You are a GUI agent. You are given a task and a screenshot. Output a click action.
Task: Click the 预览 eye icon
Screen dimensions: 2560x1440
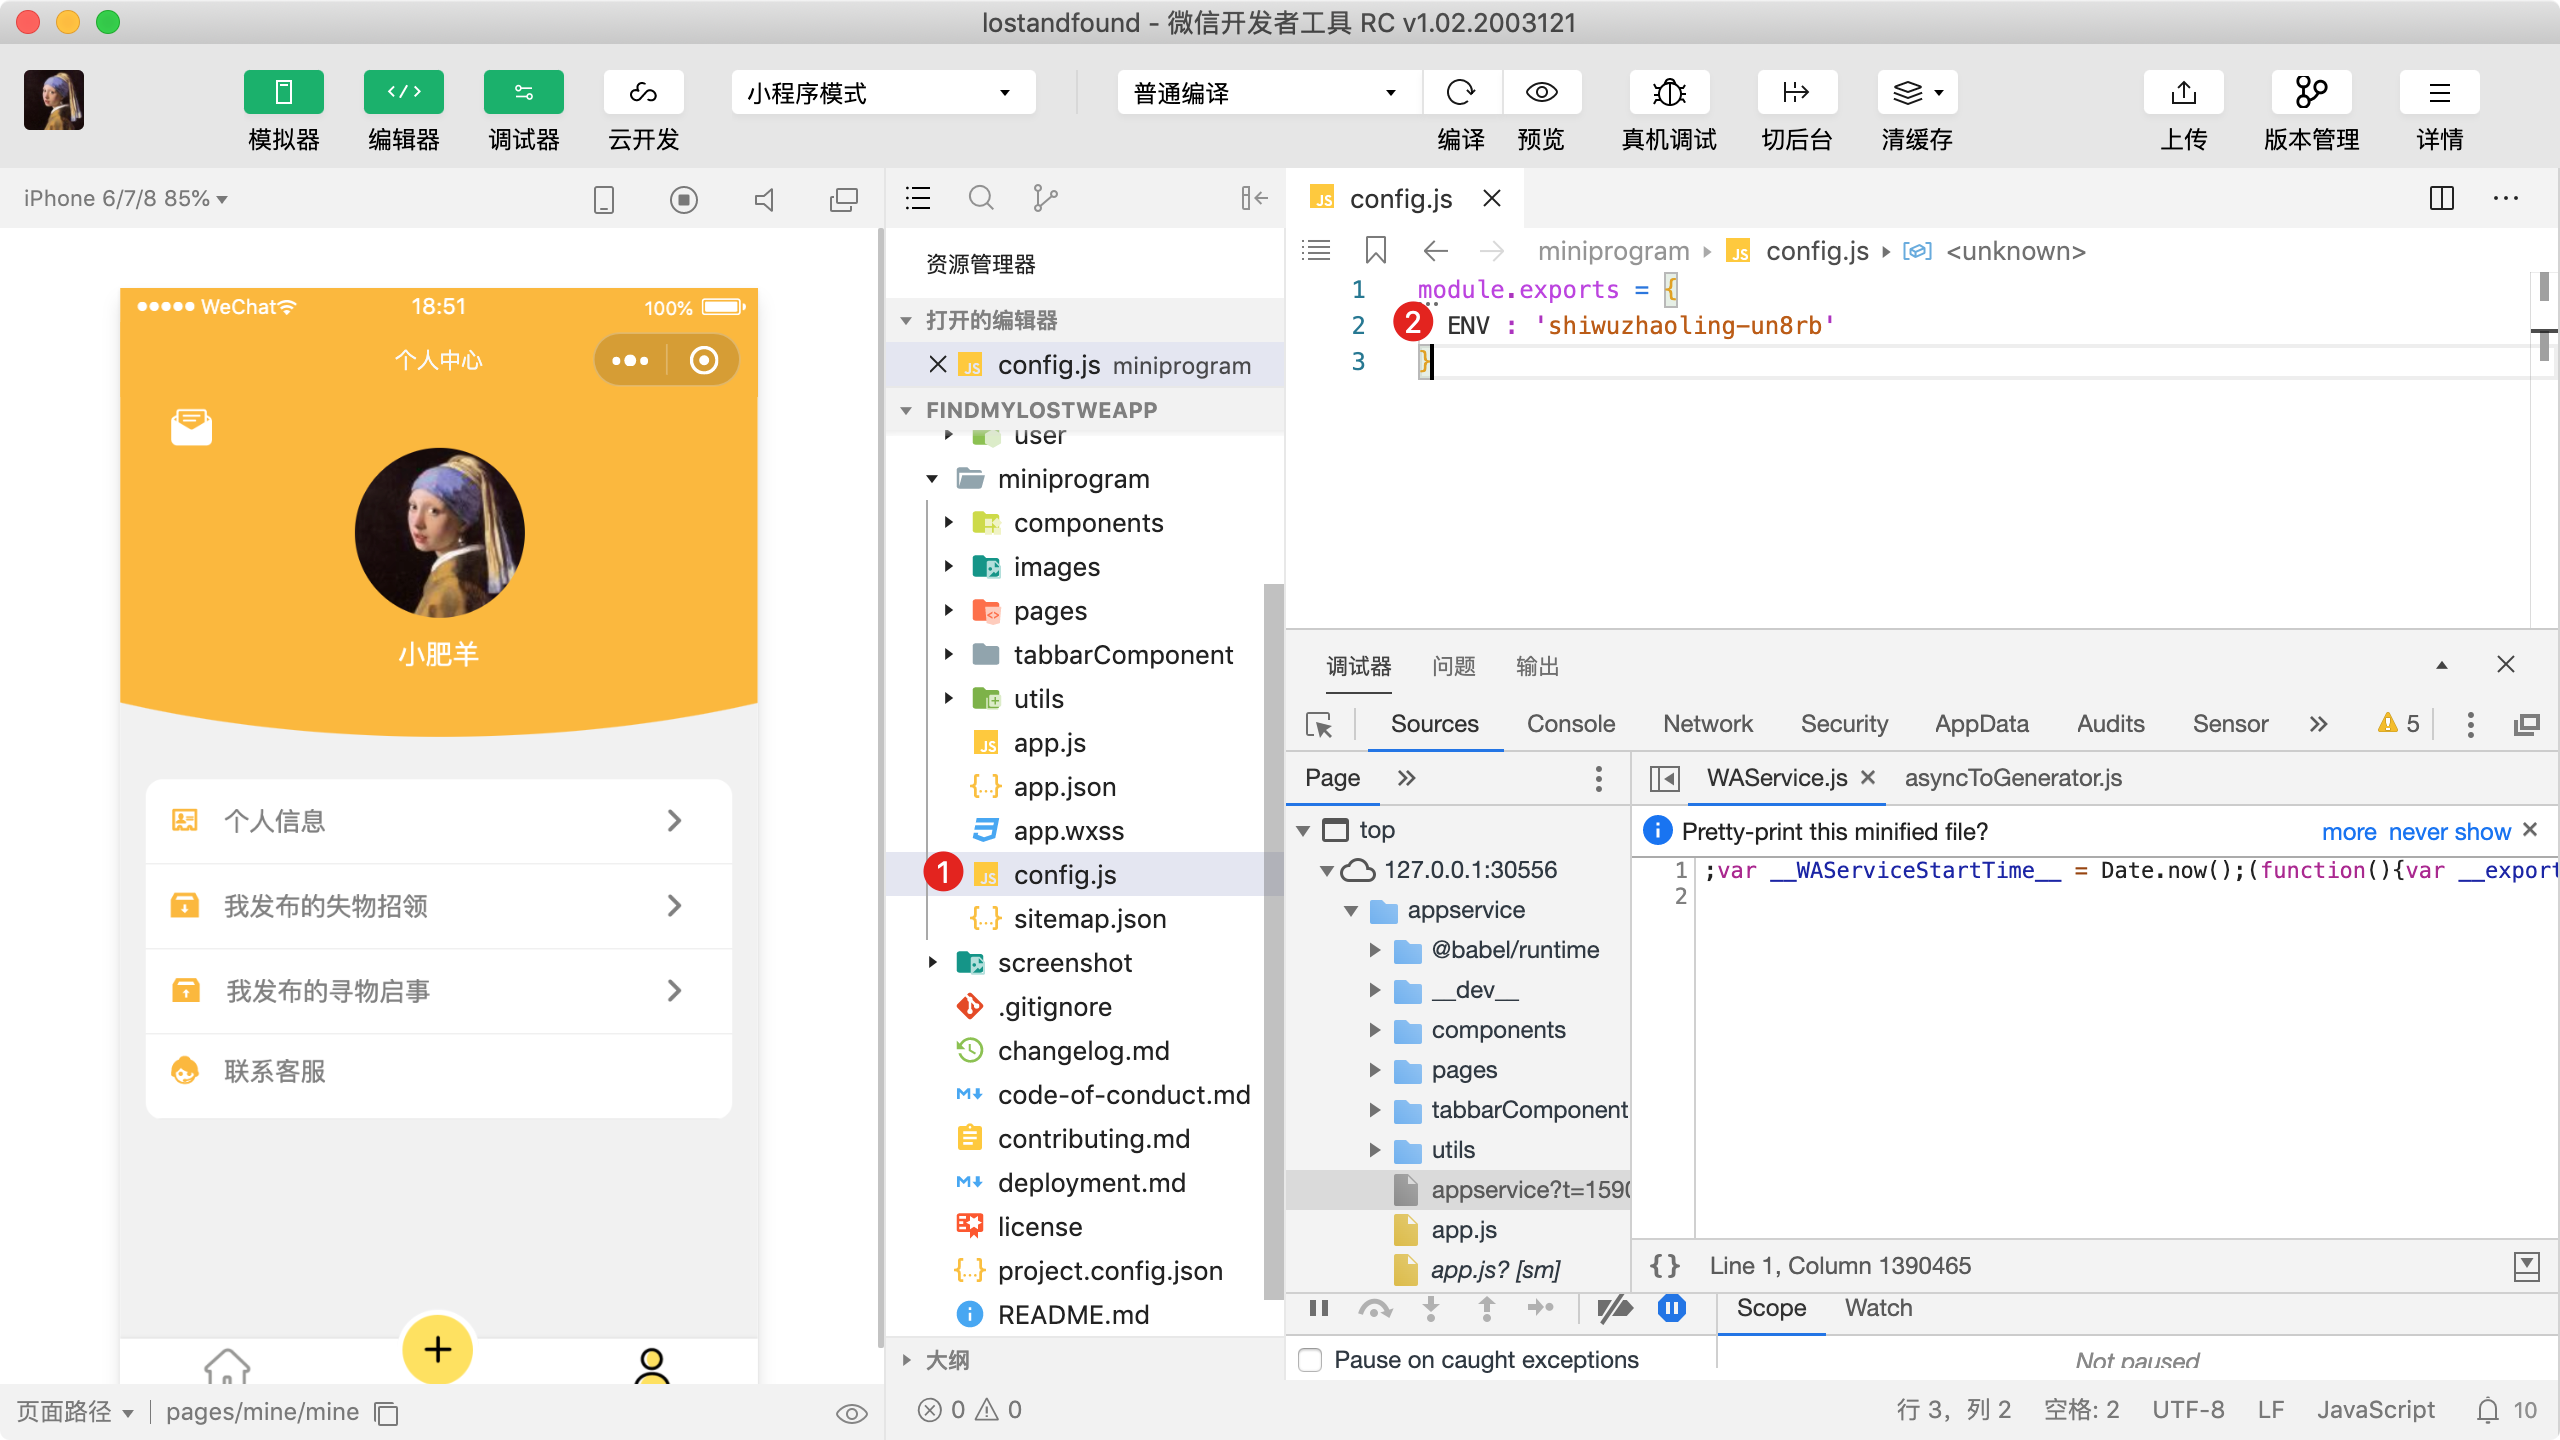tap(1541, 93)
